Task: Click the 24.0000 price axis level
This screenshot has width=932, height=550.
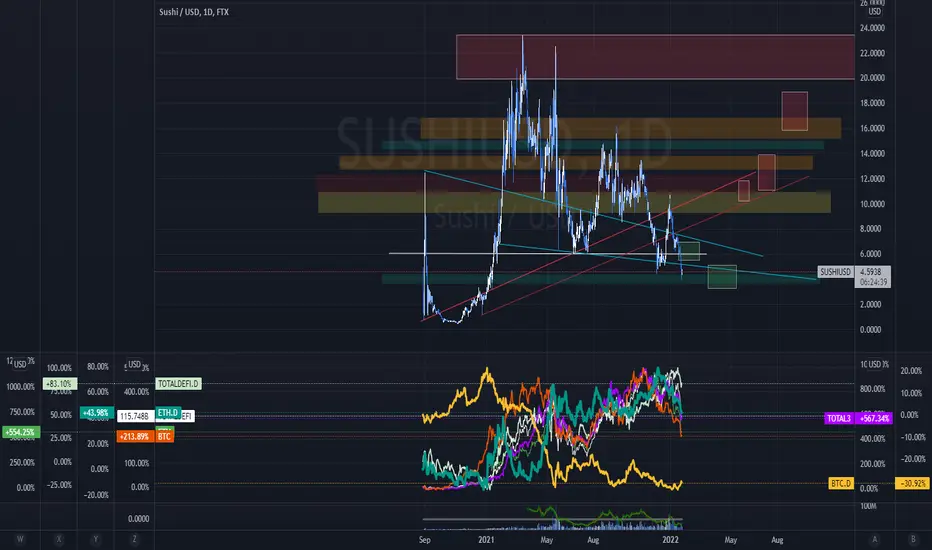Action: click(x=873, y=28)
